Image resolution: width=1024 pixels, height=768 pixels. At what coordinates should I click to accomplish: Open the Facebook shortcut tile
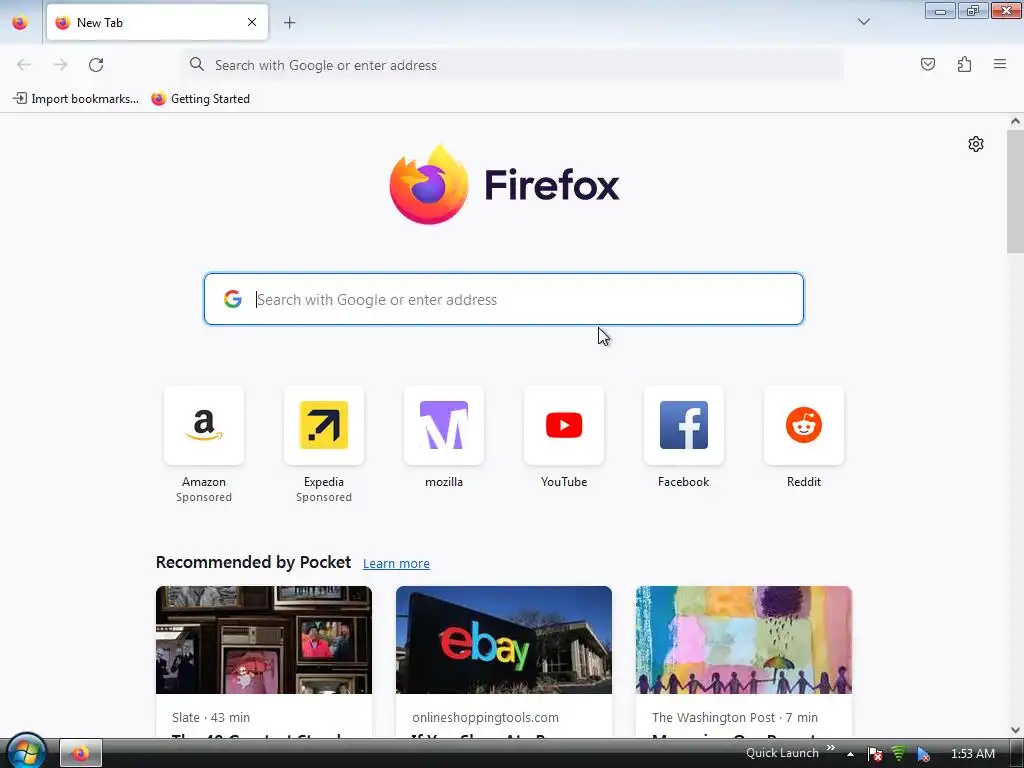pos(684,425)
